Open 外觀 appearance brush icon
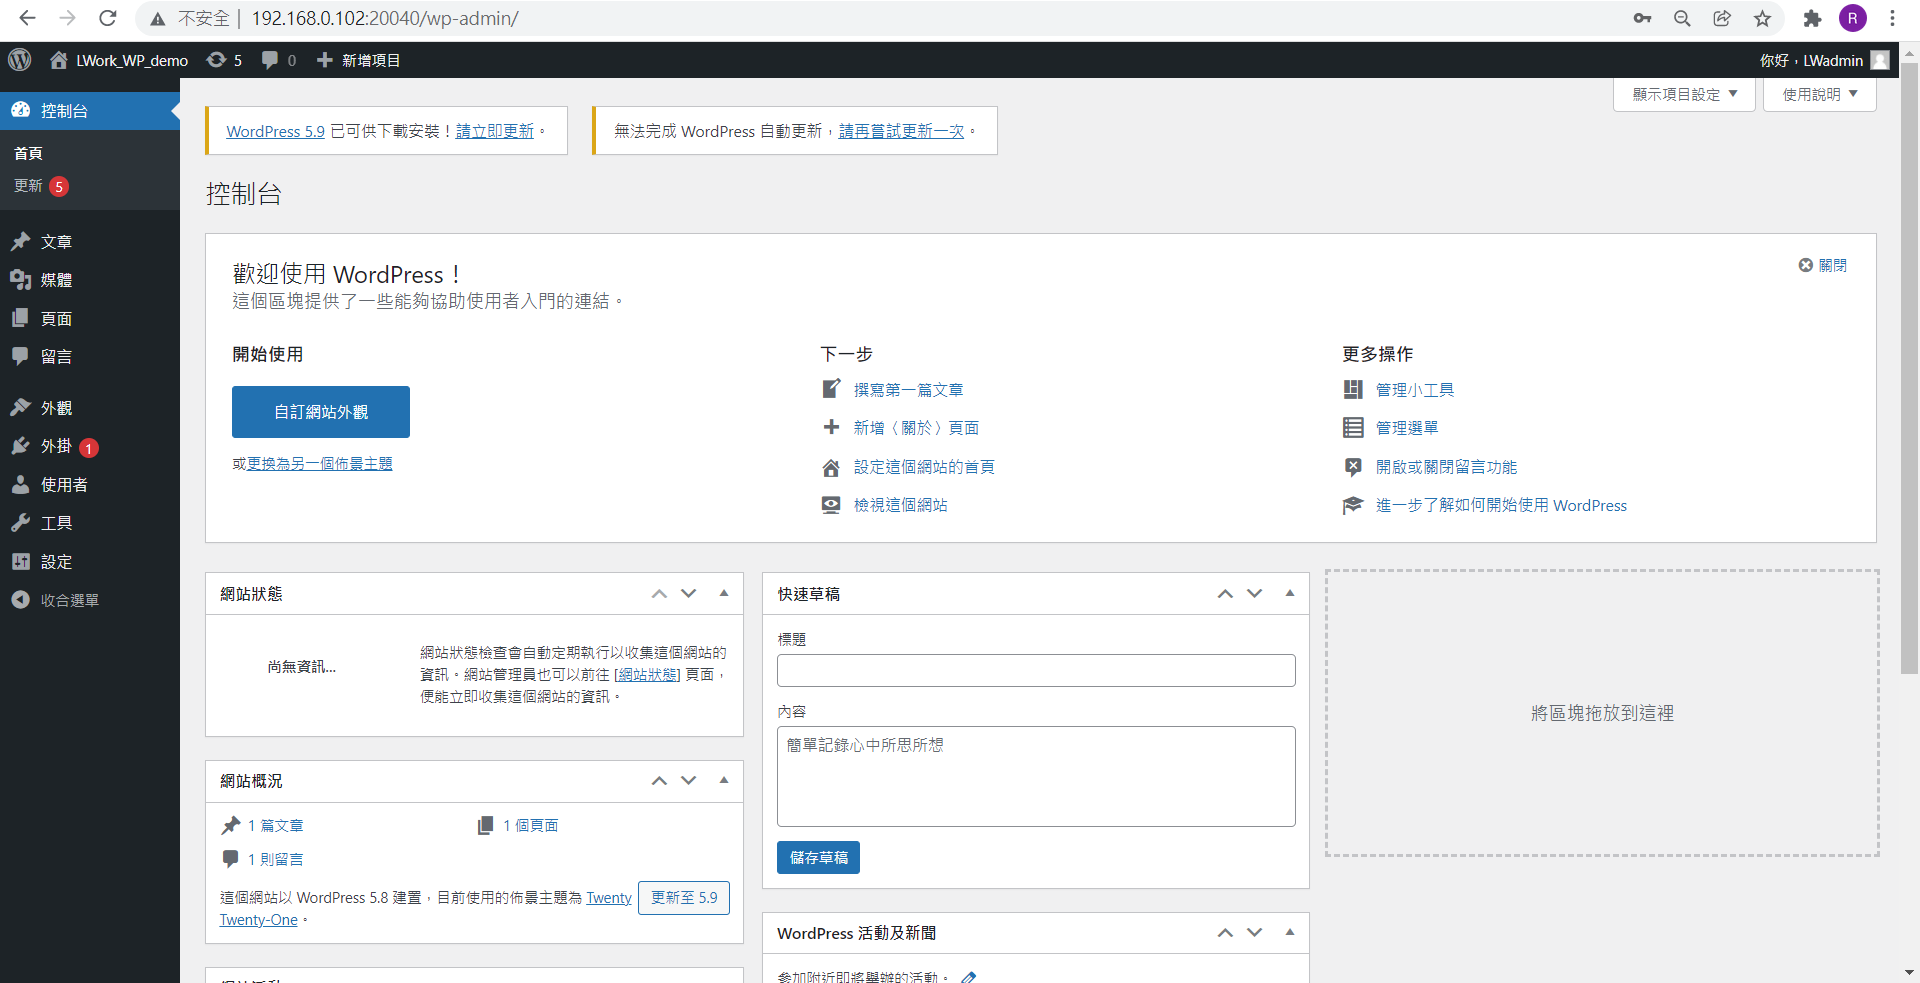1920x983 pixels. pos(21,407)
